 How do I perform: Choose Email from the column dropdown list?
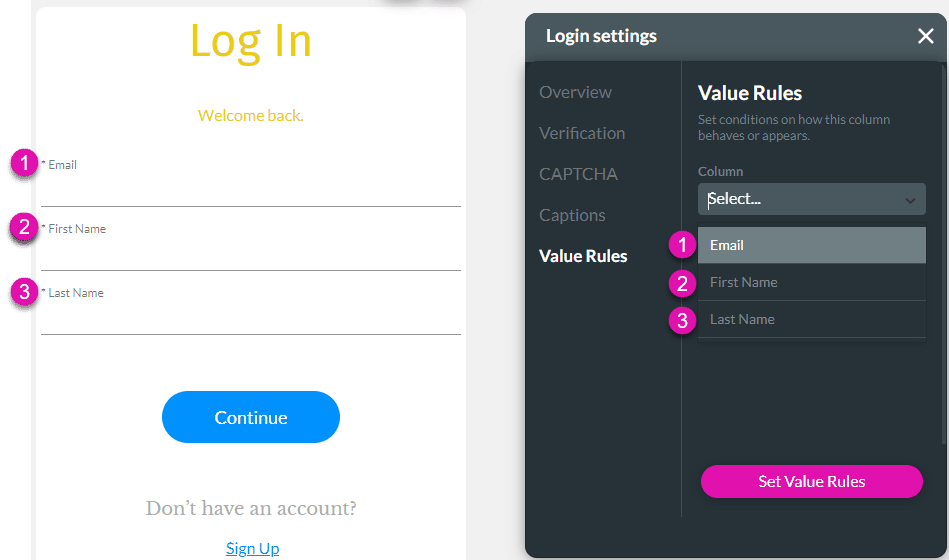(x=811, y=245)
